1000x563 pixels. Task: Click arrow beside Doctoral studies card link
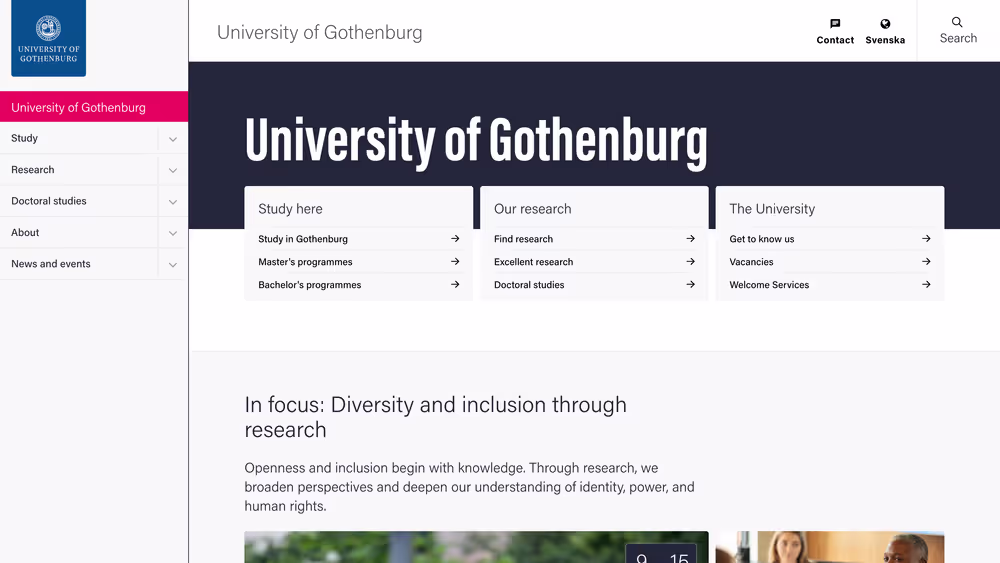(x=690, y=284)
